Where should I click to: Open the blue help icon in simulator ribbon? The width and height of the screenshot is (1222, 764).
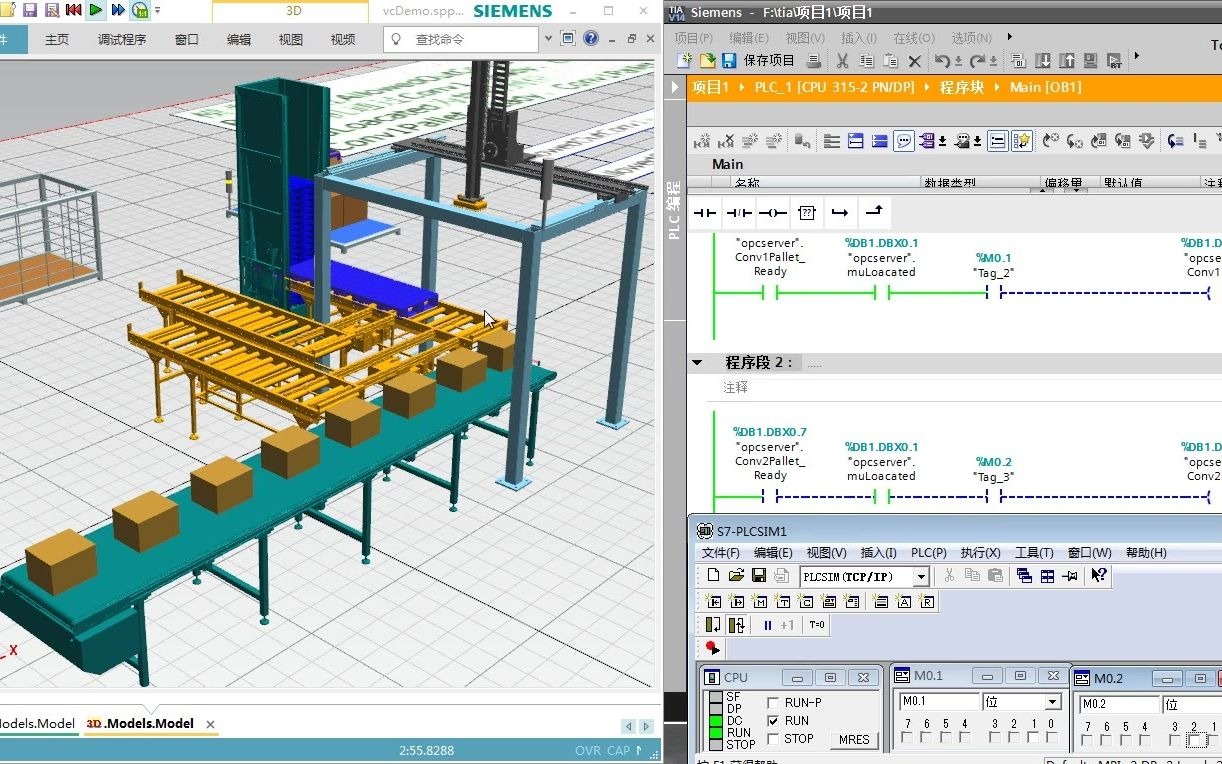tap(590, 38)
